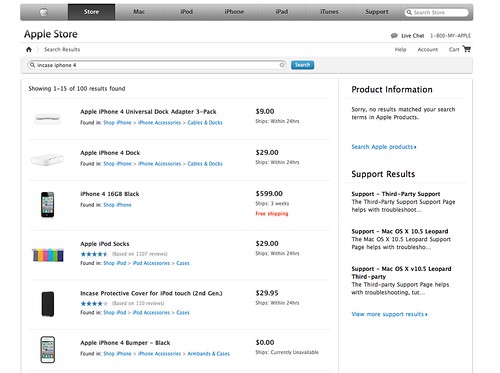Click the Search Store field in the nav bar
500x373 pixels.
(436, 12)
